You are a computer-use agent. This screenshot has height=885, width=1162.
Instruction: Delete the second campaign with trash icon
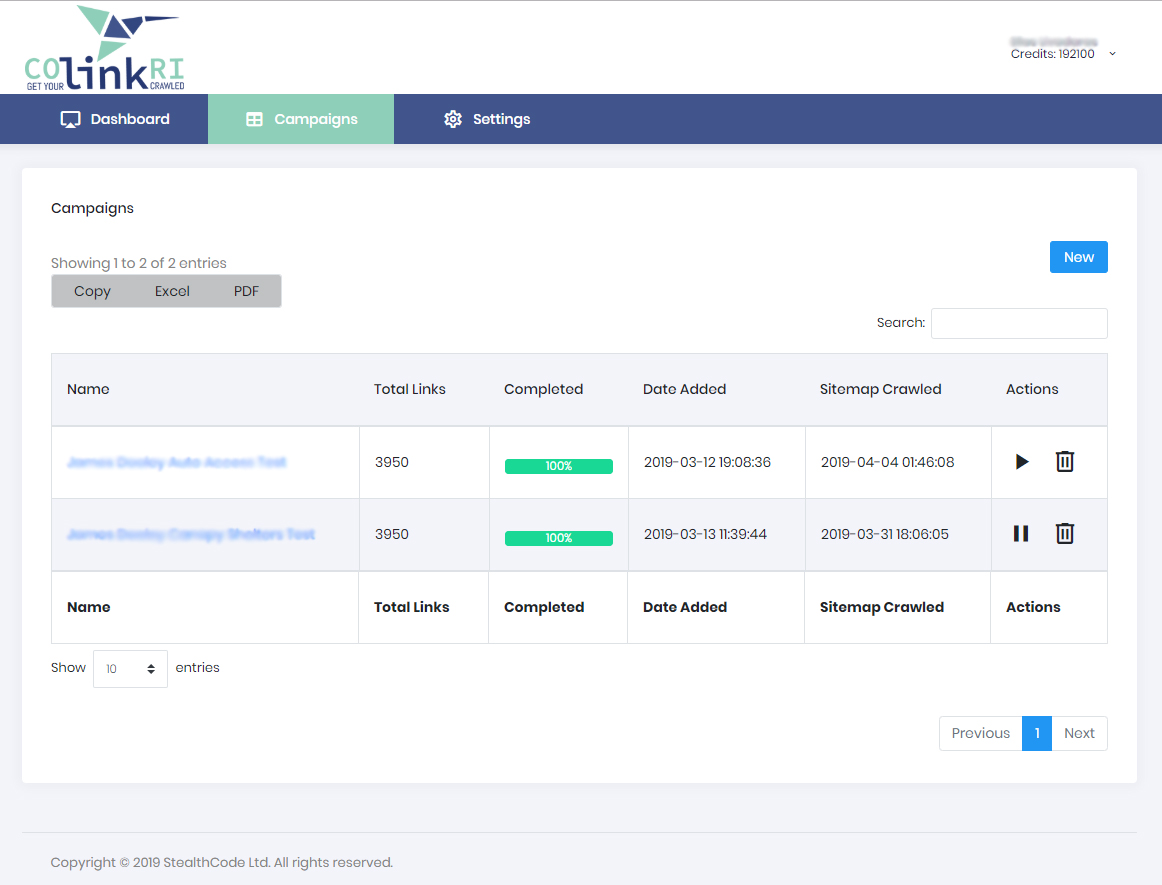[x=1065, y=534]
